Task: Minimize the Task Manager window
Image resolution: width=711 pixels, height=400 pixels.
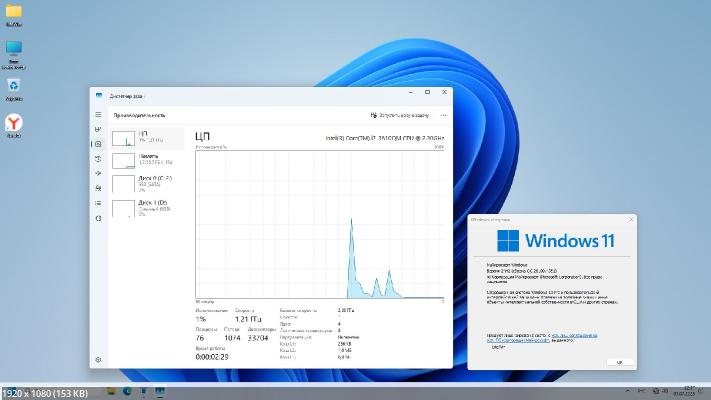Action: [411, 92]
